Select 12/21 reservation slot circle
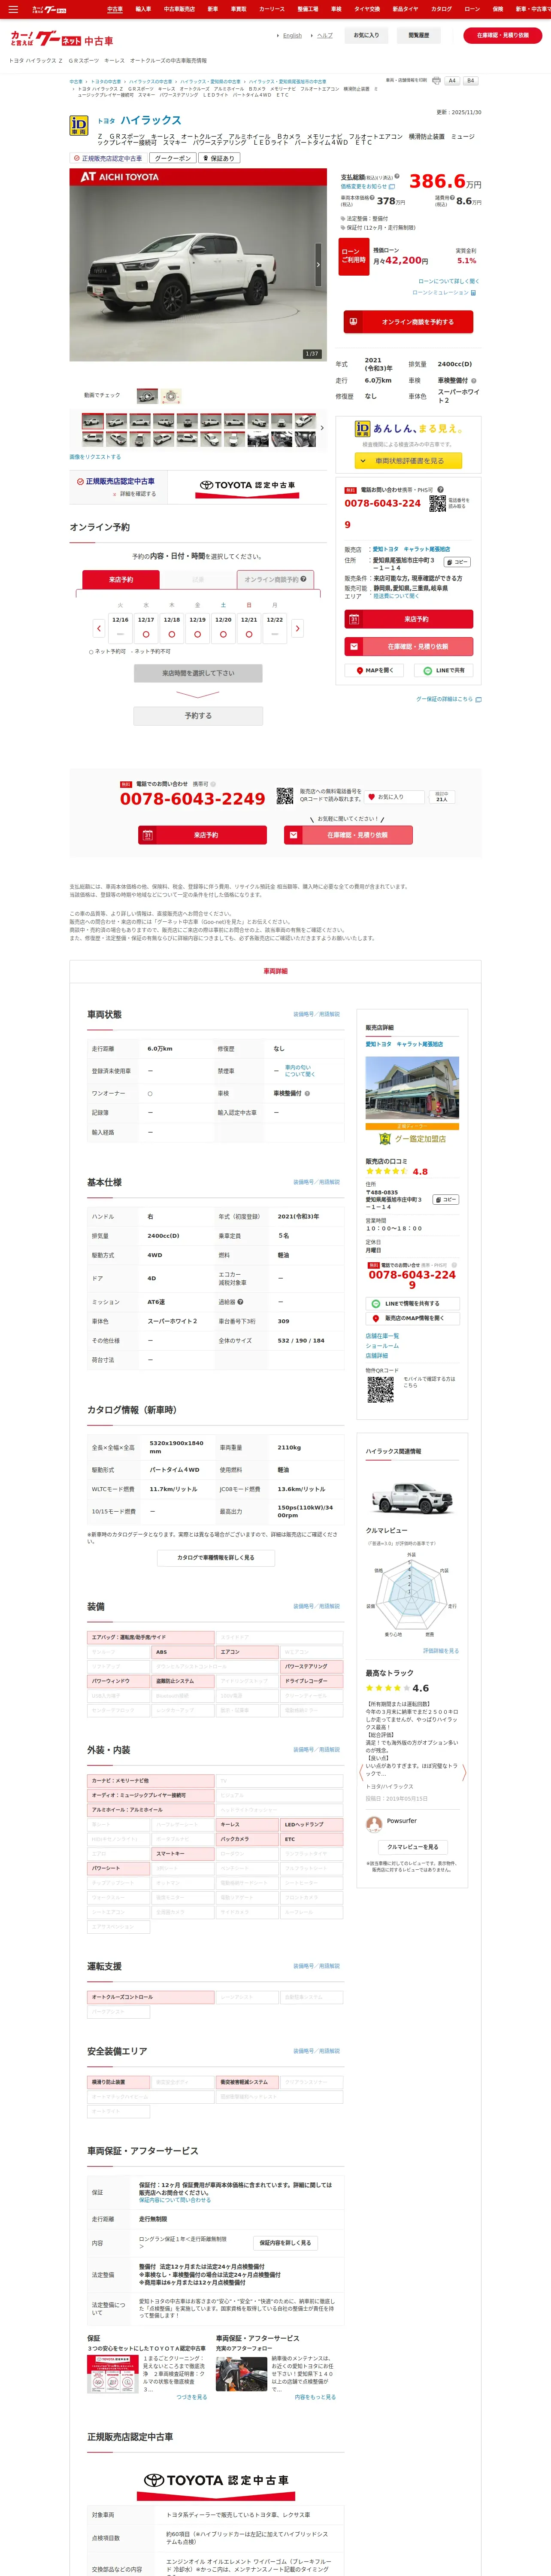 click(x=249, y=634)
